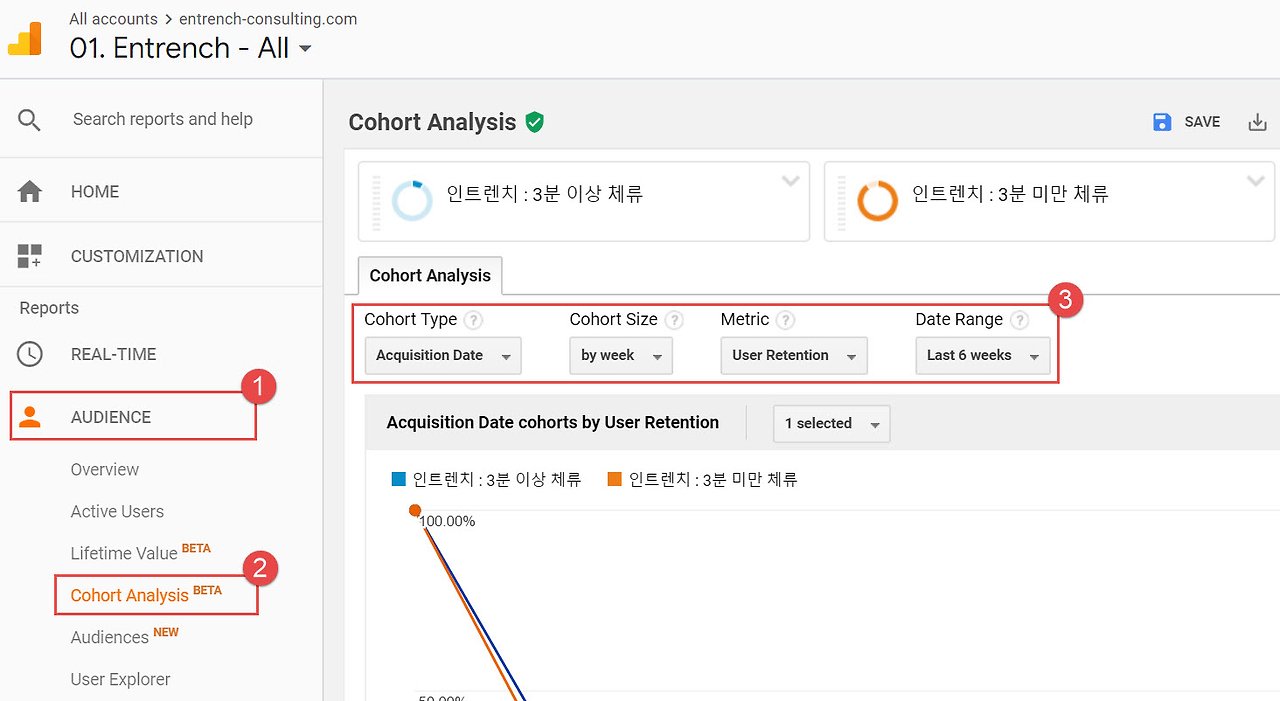This screenshot has width=1280, height=701.
Task: Click the orange donut segment icon
Action: (877, 200)
